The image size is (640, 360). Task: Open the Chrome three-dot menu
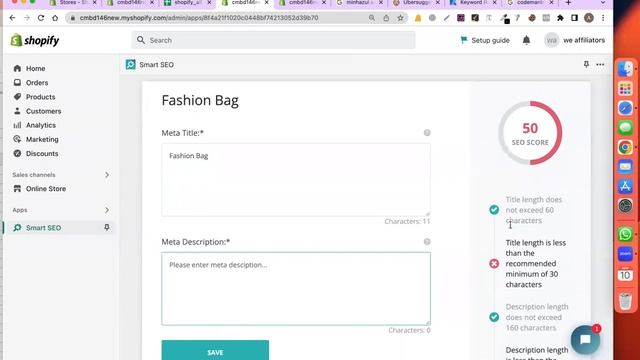(603, 18)
